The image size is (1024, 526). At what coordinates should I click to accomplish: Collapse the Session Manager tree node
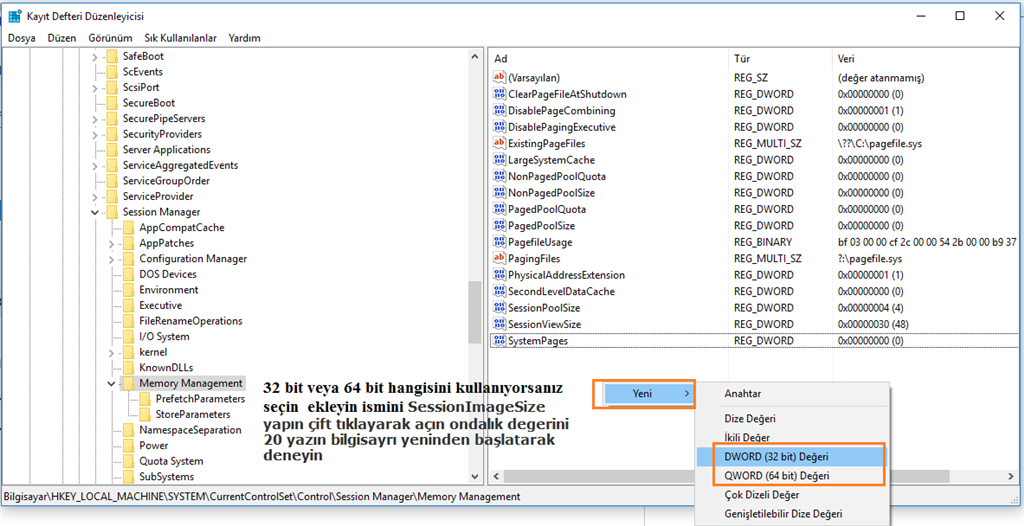95,212
